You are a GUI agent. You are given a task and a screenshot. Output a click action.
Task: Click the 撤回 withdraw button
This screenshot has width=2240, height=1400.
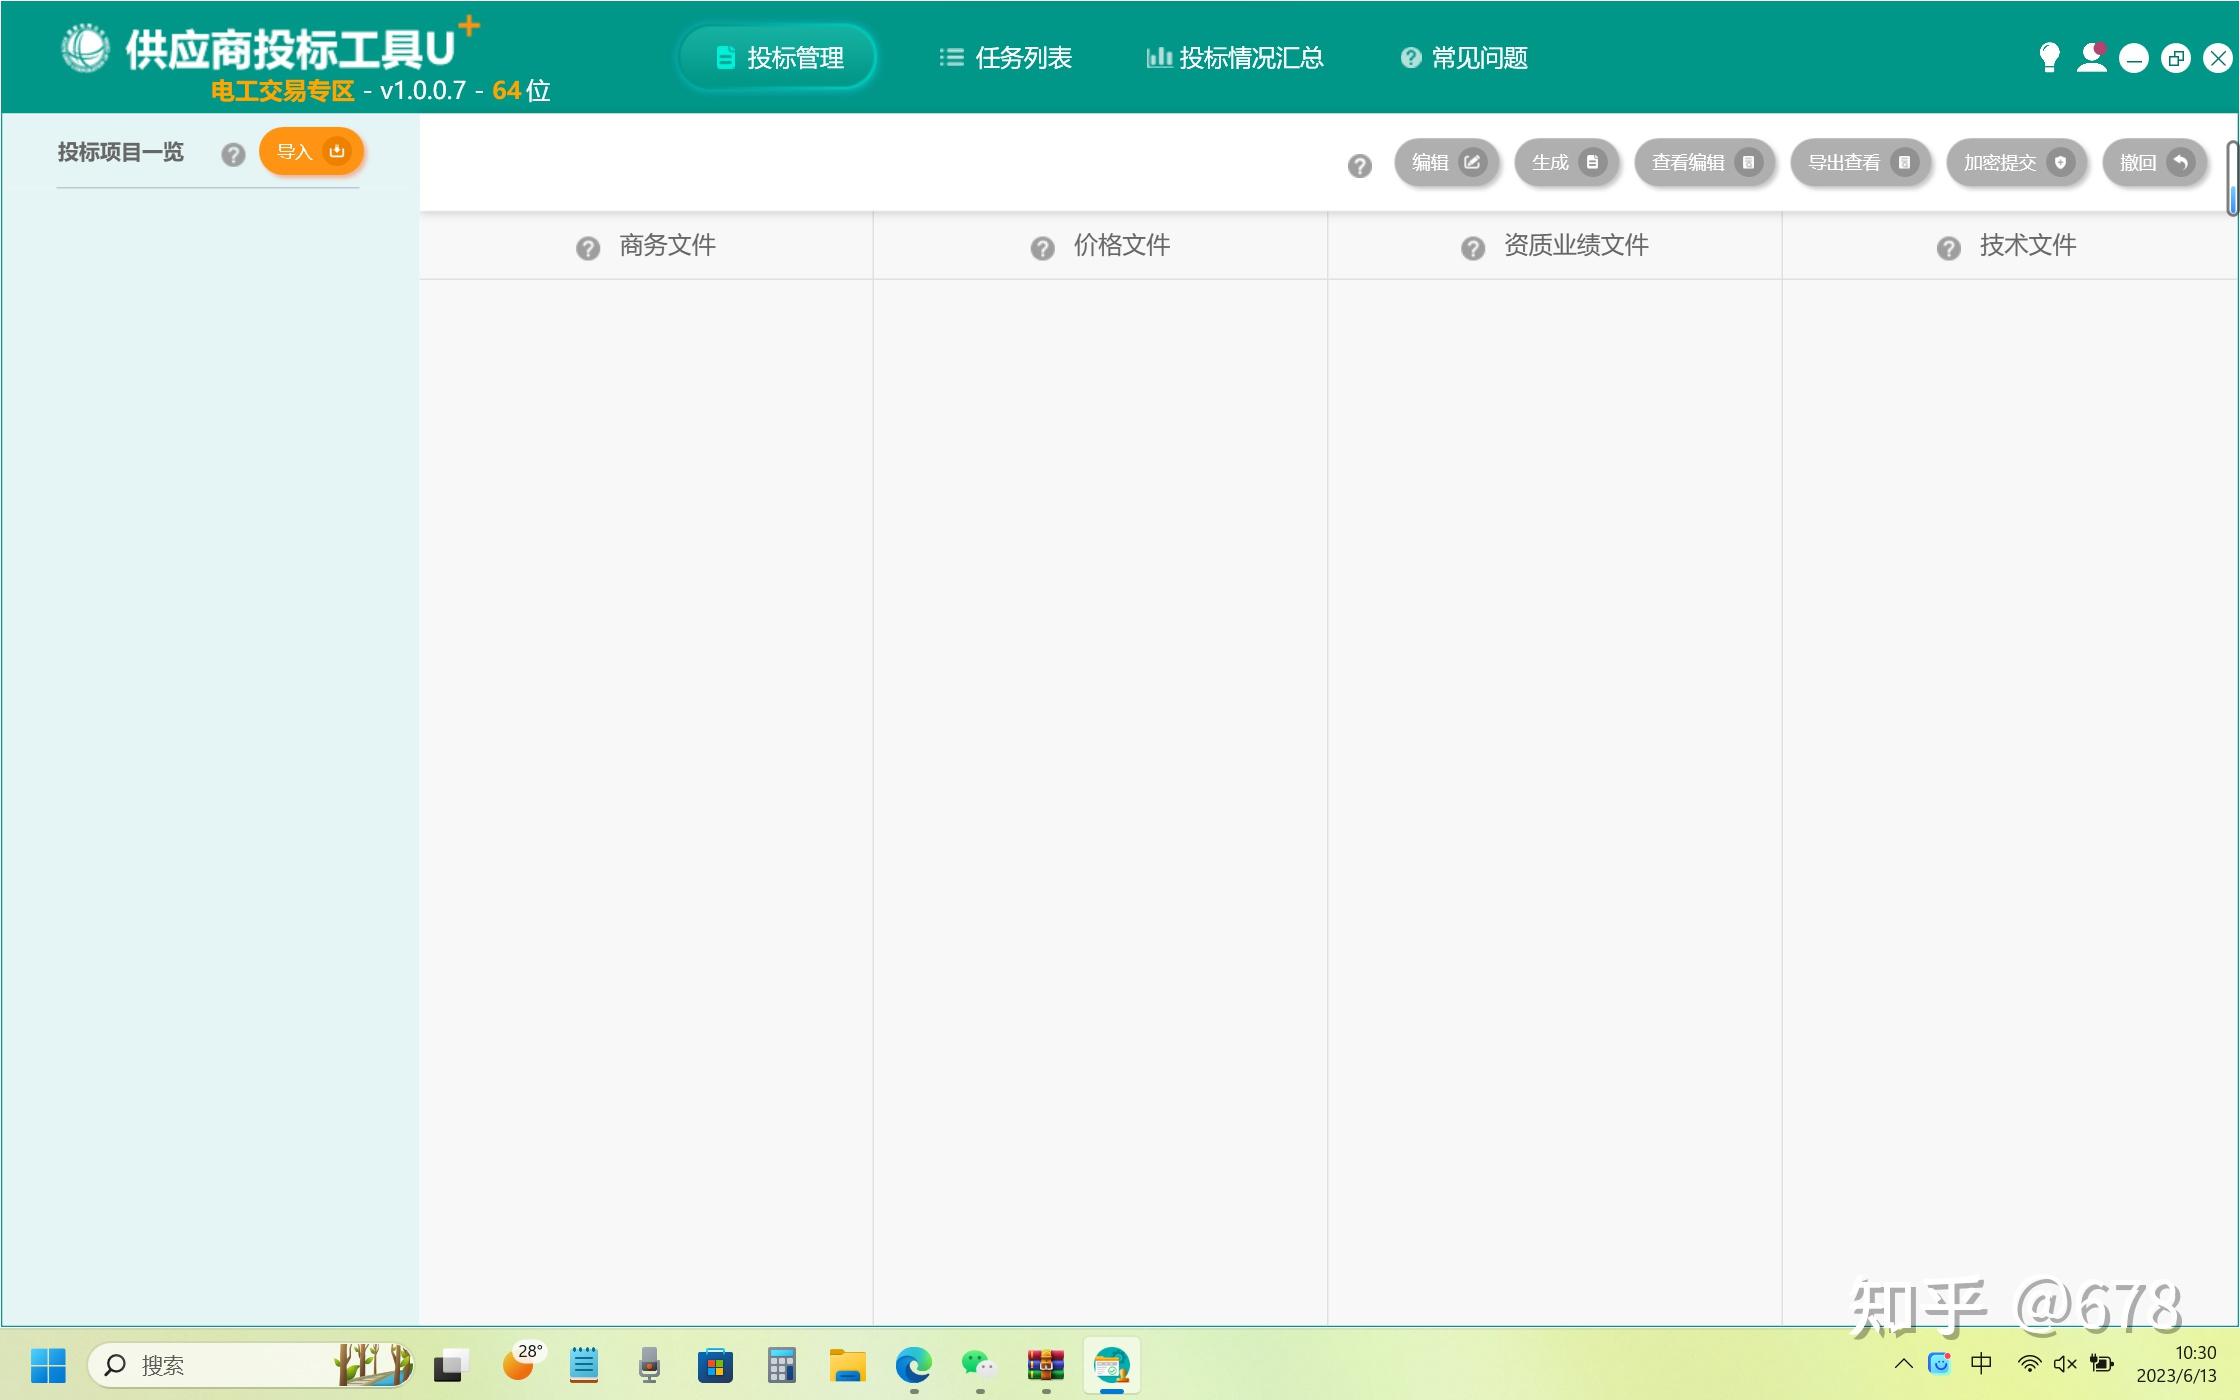pos(2154,163)
